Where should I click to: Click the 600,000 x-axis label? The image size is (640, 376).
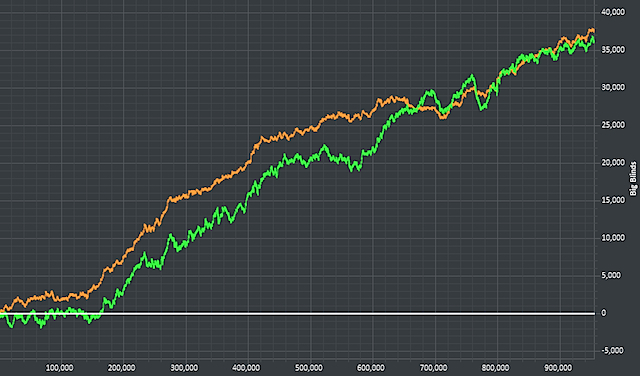click(371, 367)
